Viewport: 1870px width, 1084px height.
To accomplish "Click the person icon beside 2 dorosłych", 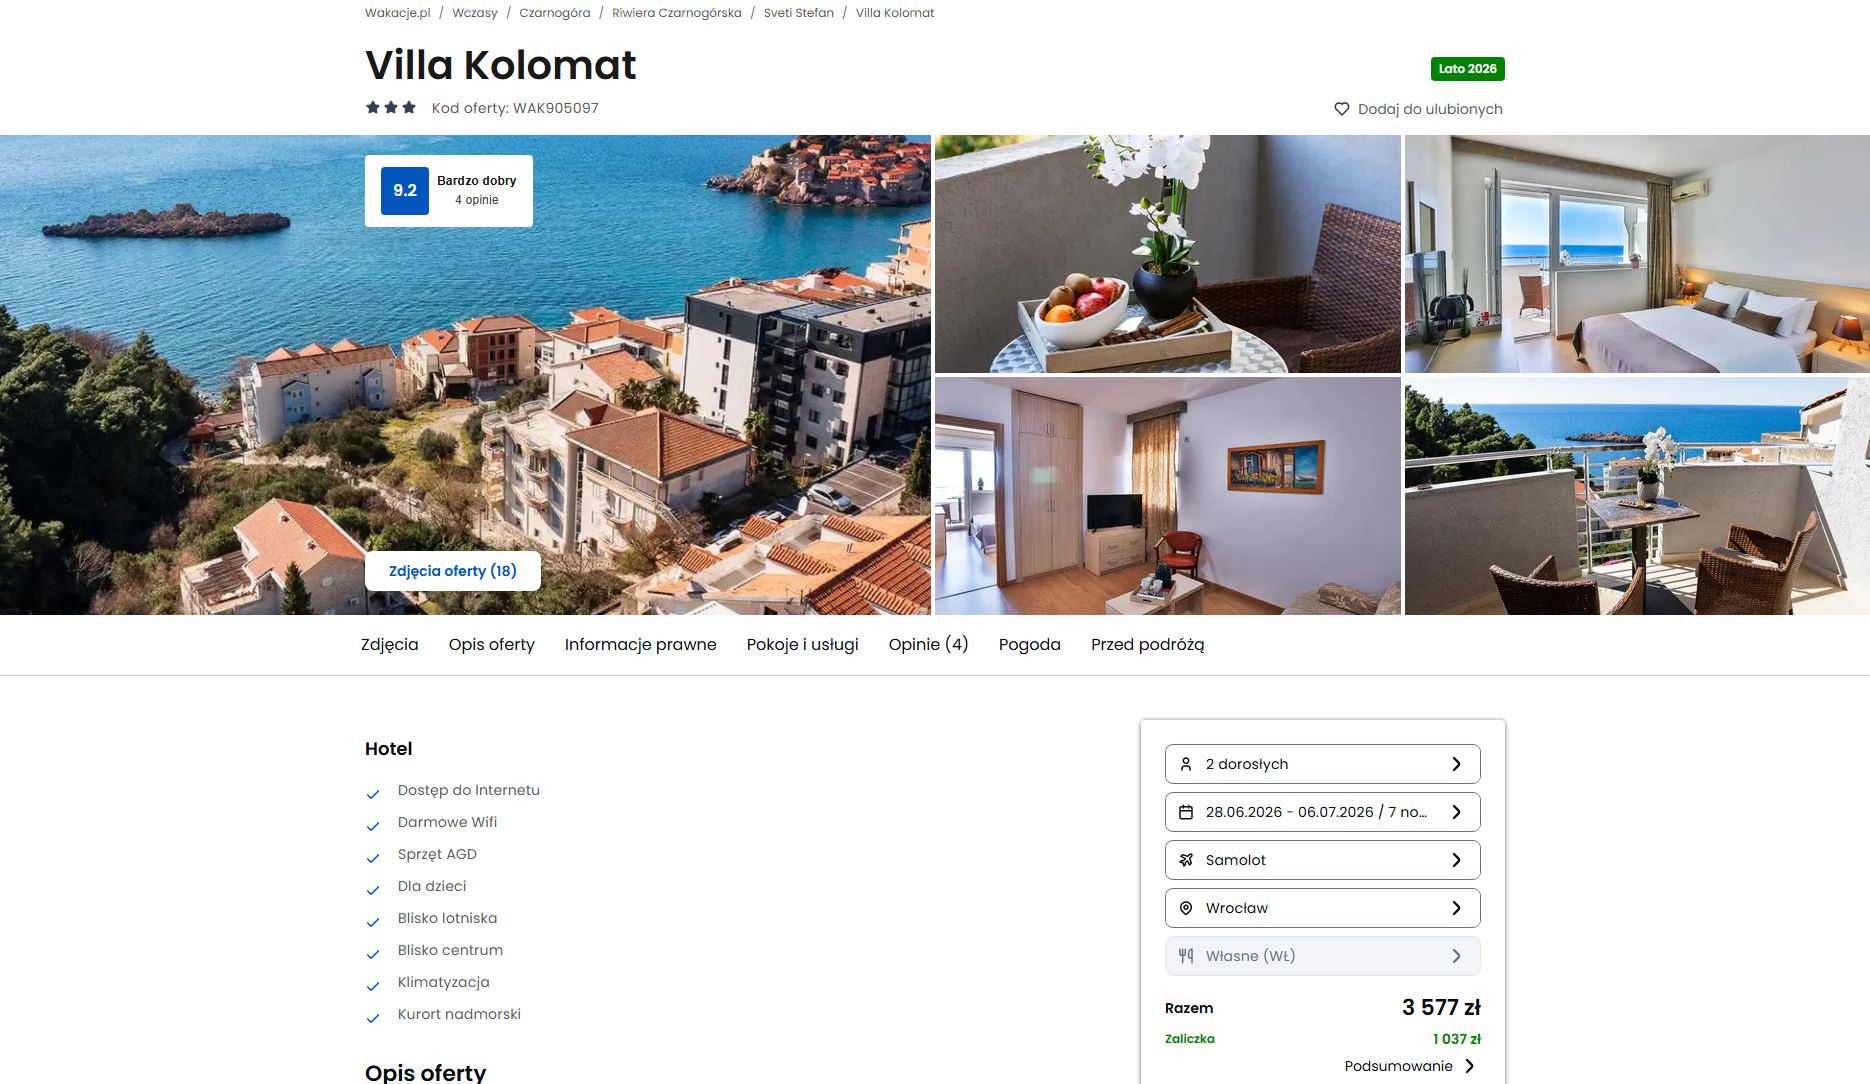I will click(1186, 764).
